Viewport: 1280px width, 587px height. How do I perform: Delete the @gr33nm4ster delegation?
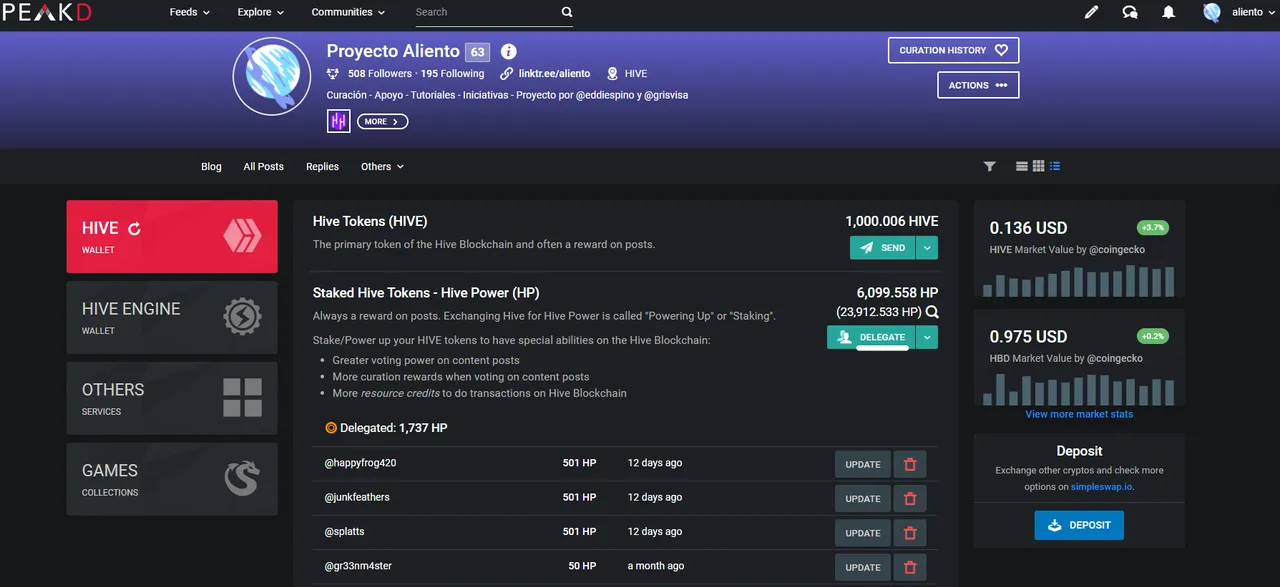(x=910, y=567)
